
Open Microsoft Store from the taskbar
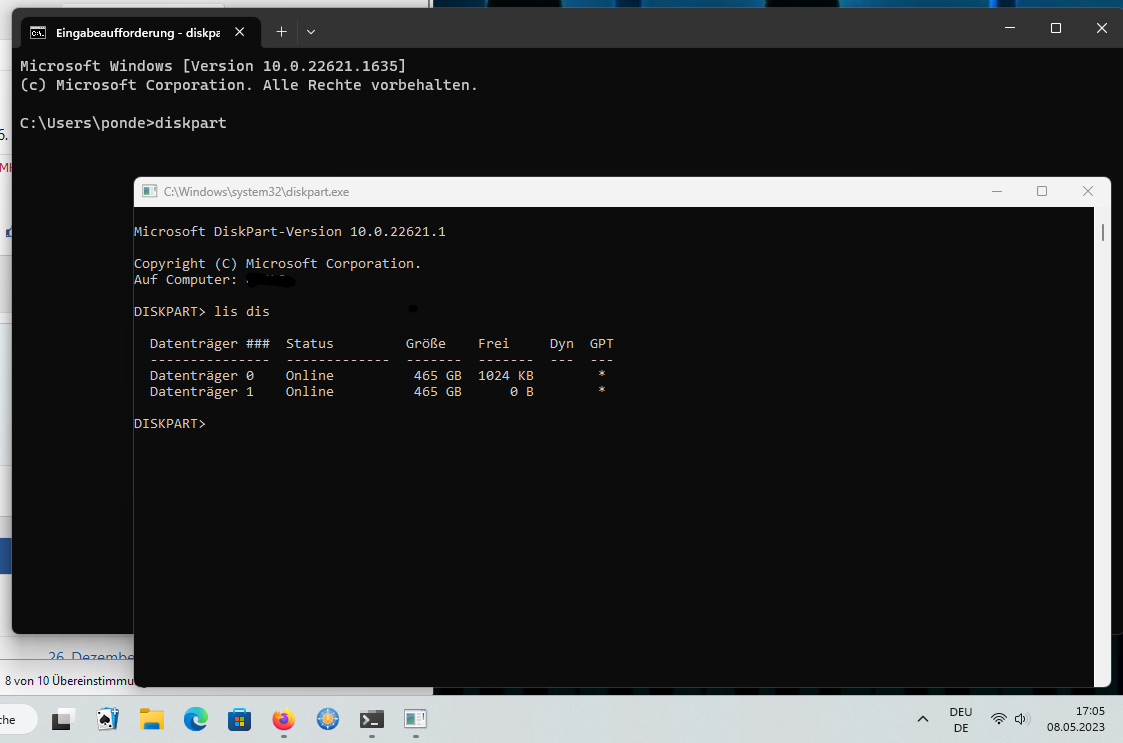[x=239, y=719]
